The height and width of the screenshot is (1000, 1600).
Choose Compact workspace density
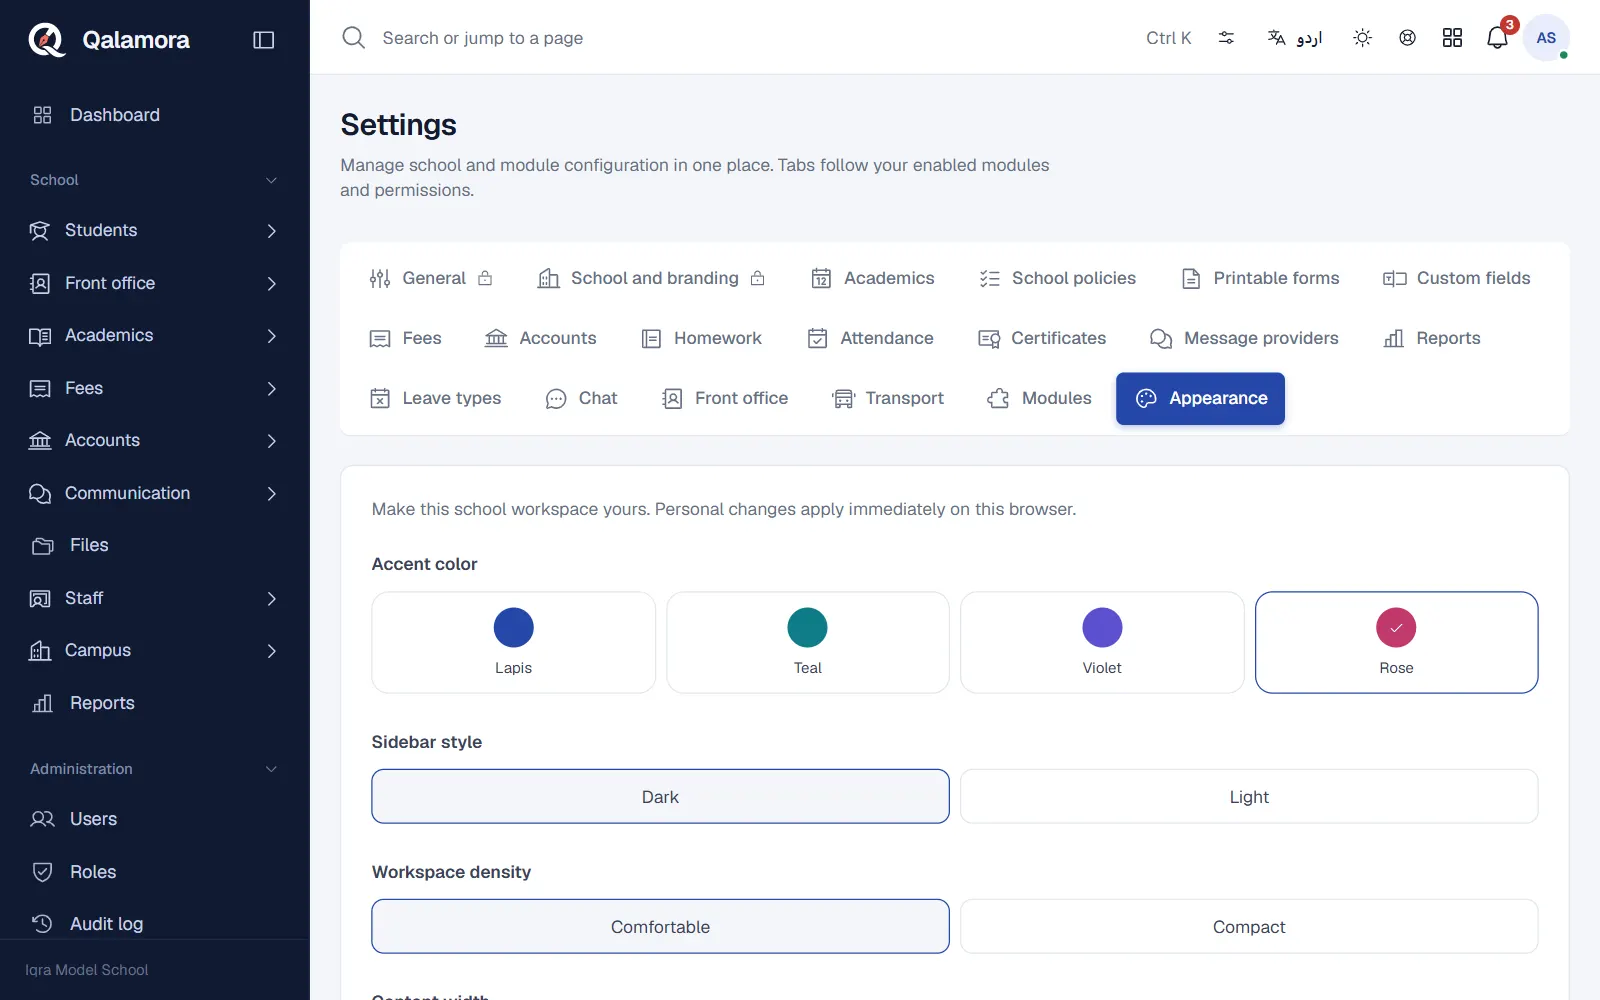point(1249,927)
